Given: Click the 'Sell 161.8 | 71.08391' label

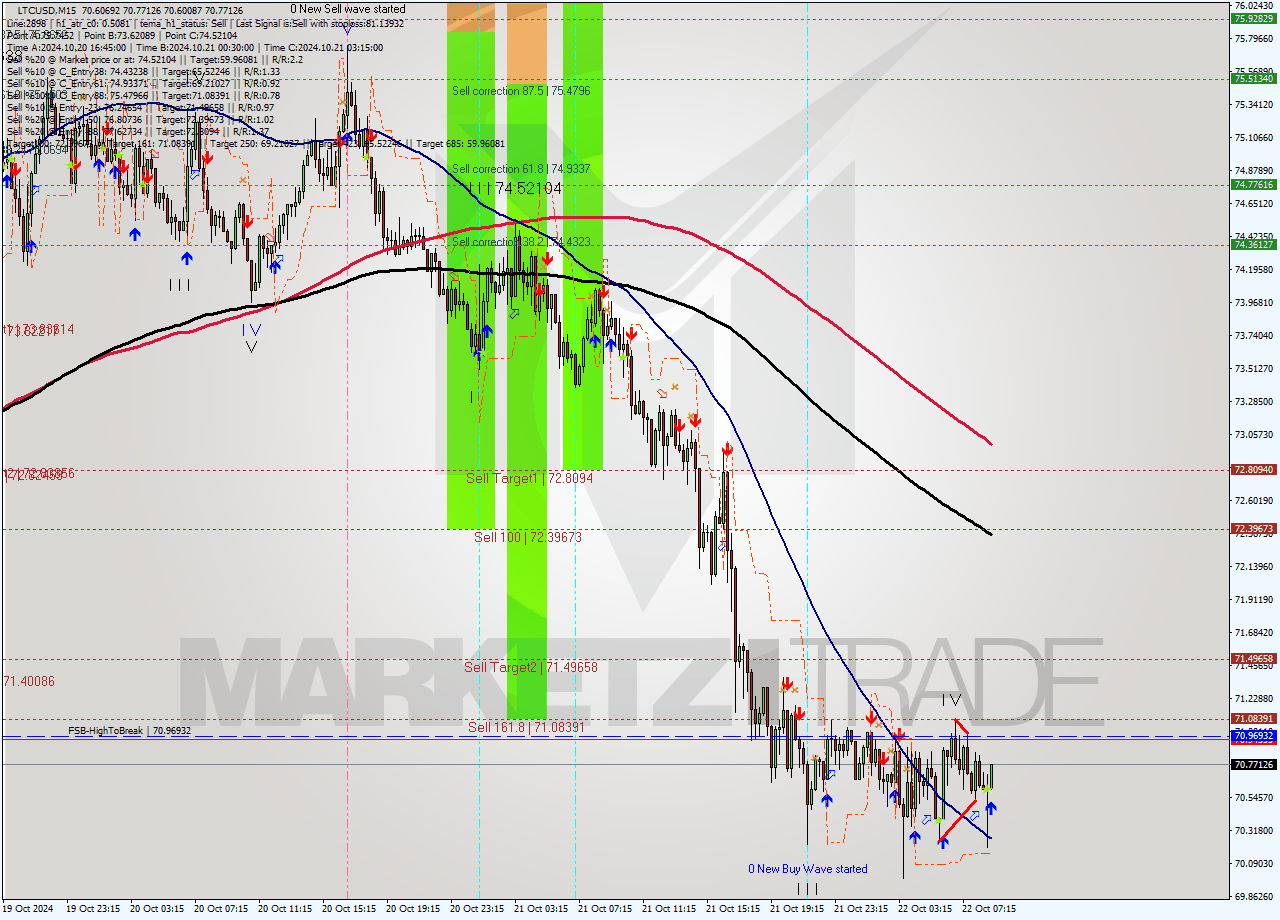Looking at the screenshot, I should 526,727.
